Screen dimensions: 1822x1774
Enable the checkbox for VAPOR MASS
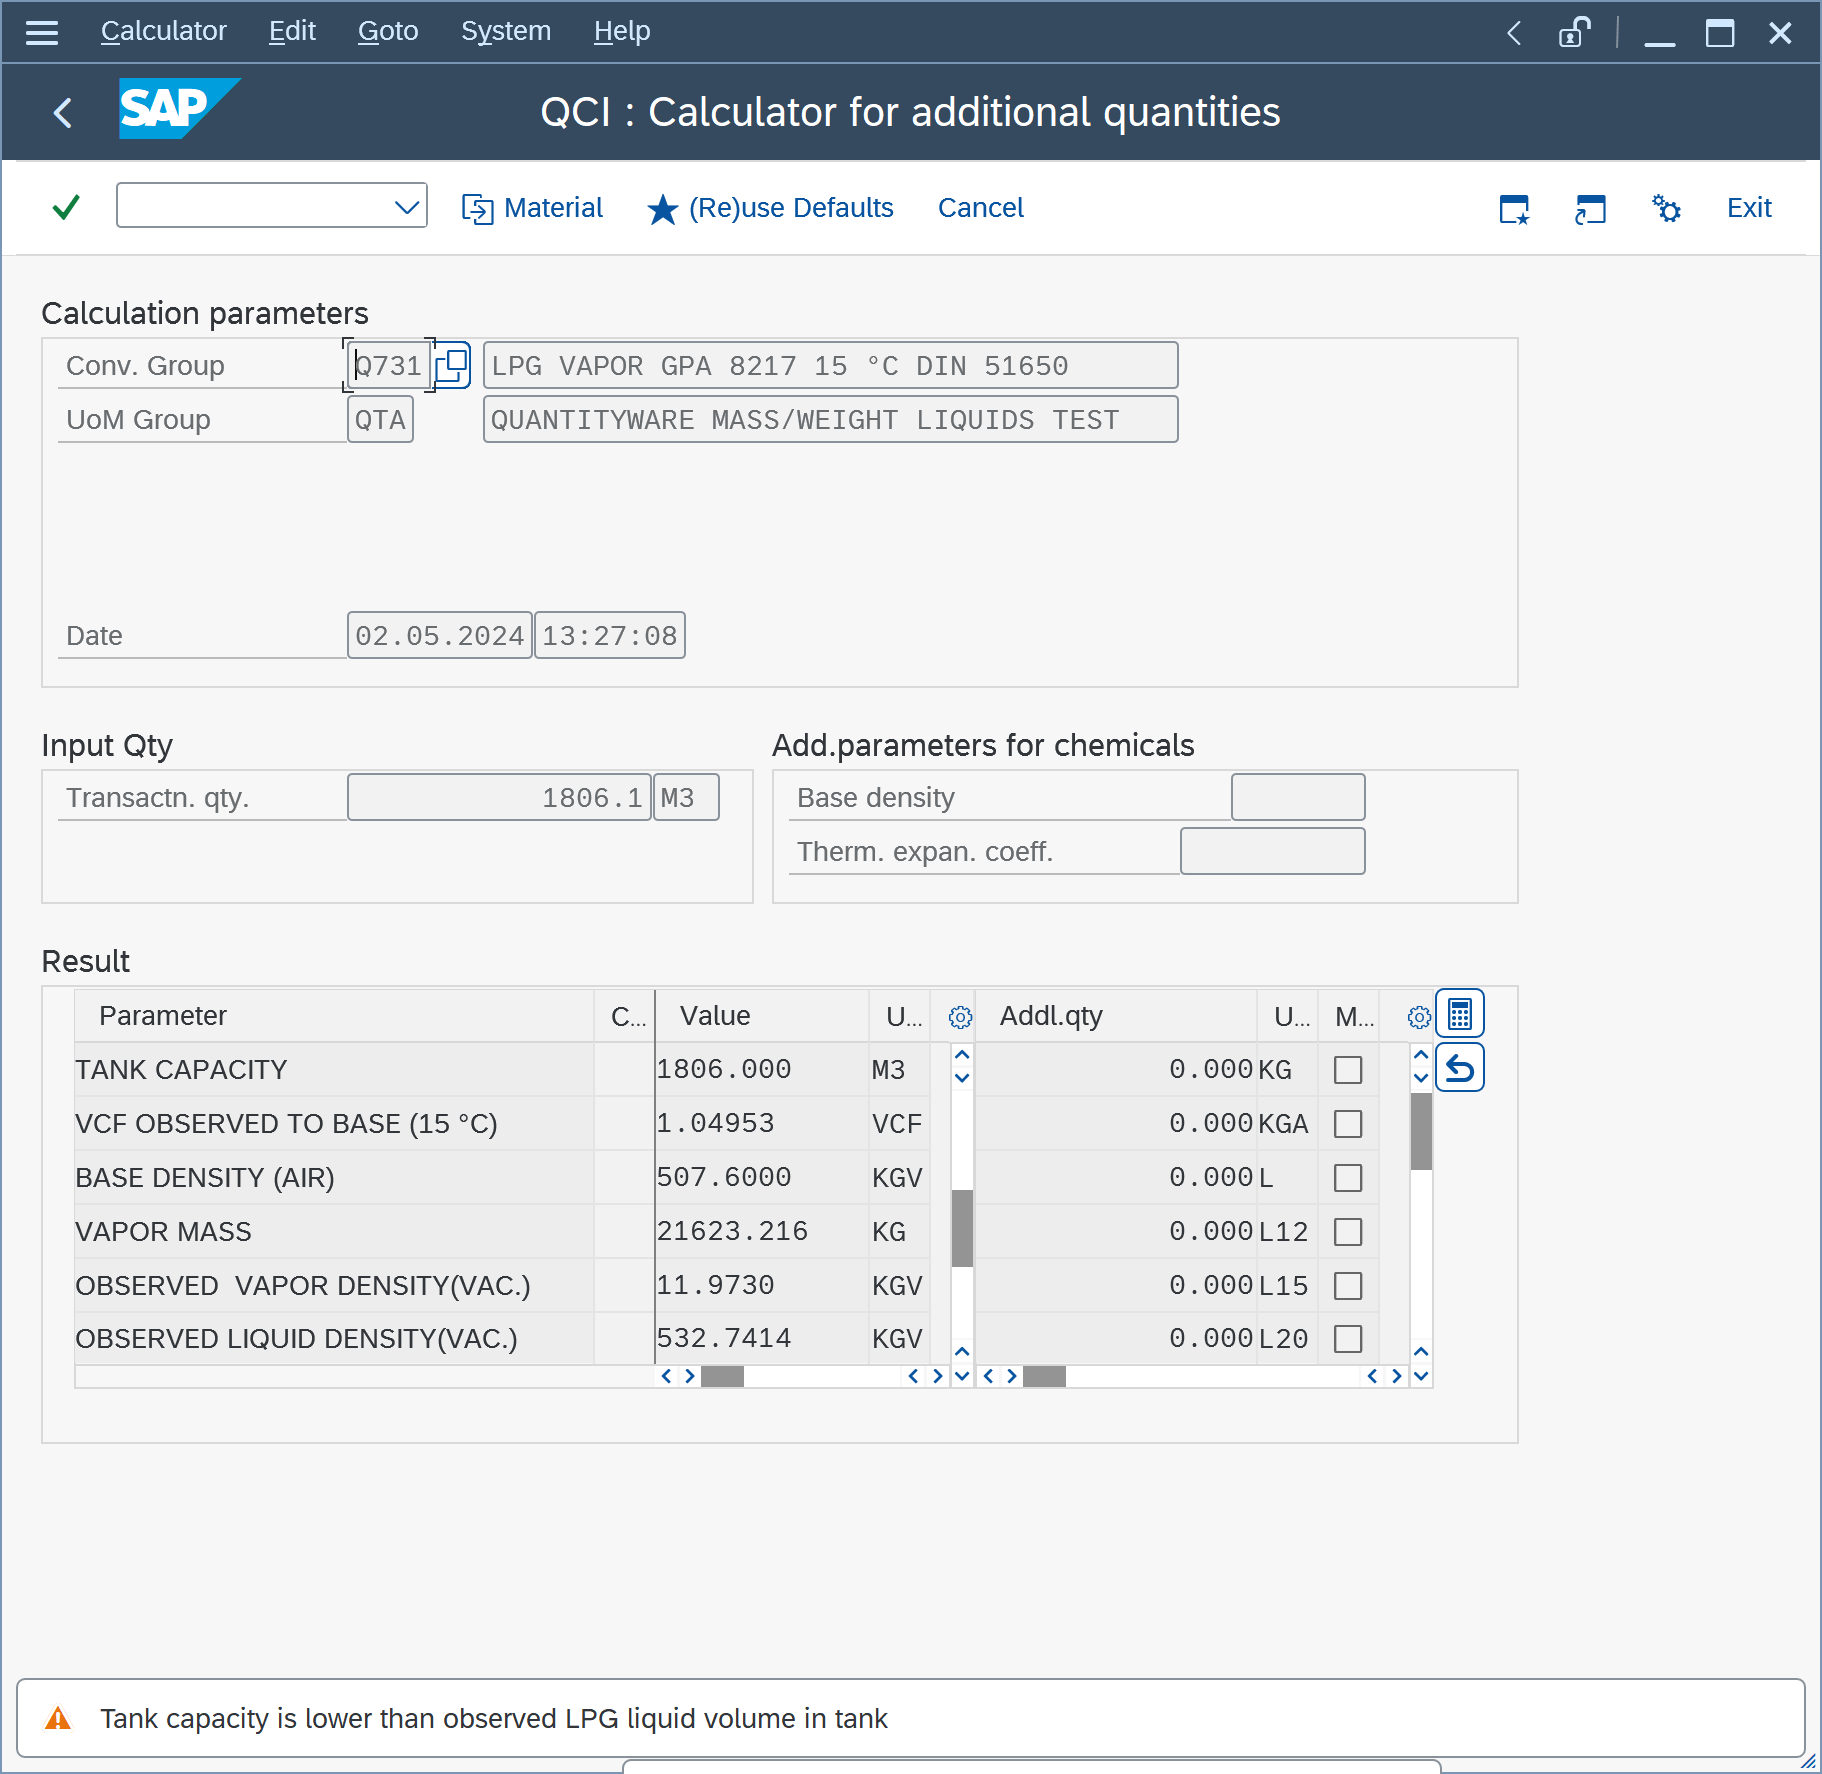tap(1349, 1231)
